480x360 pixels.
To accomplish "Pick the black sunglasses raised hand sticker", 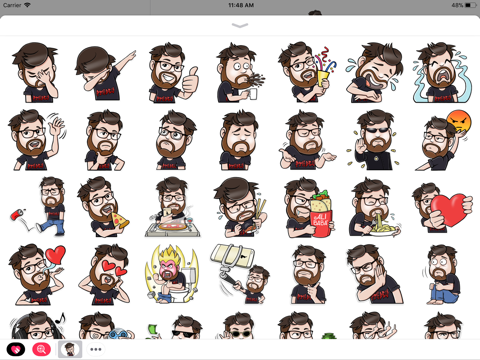I will 373,140.
